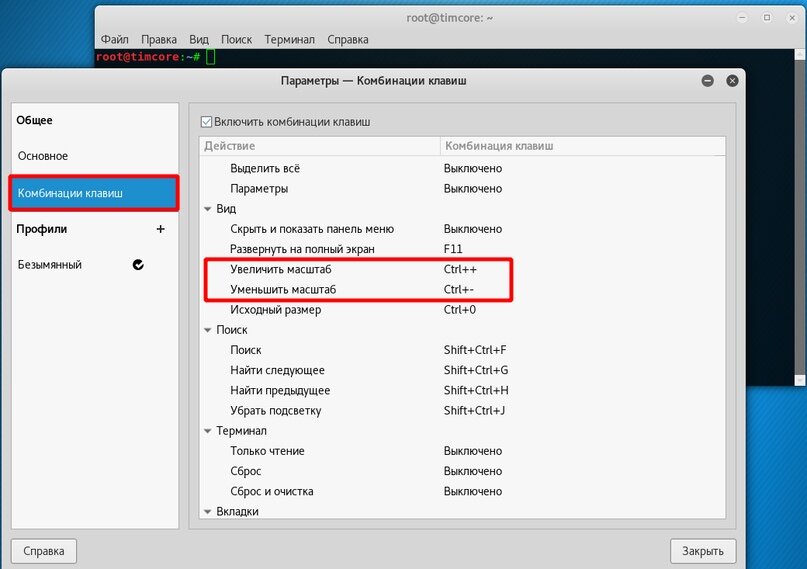Select the 'Параметры' action row
Screen dimensions: 807x569
[462, 189]
